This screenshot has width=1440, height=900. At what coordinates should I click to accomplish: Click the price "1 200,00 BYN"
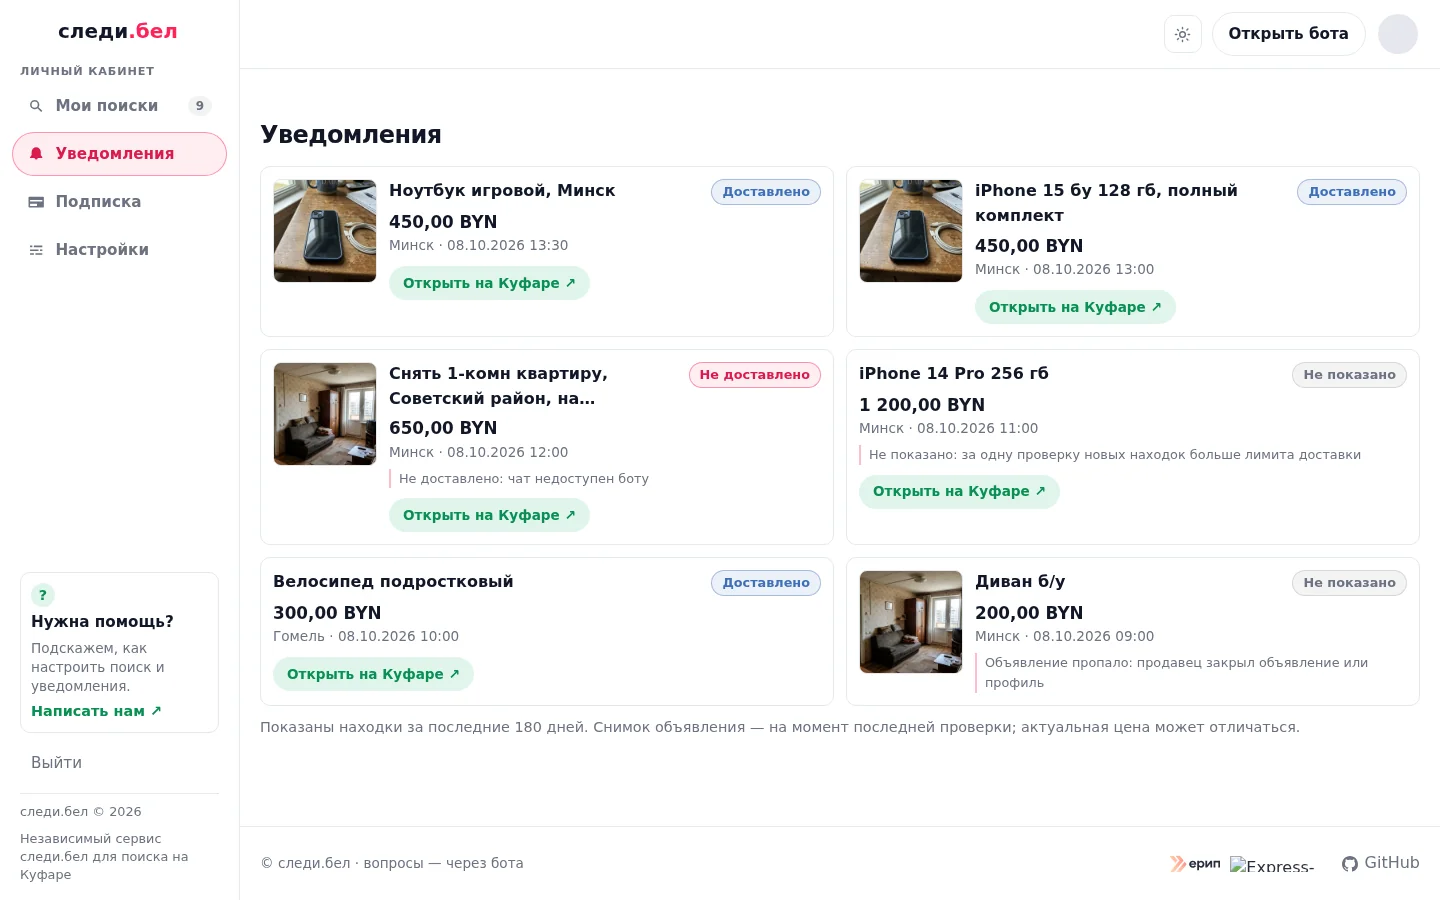click(x=922, y=405)
